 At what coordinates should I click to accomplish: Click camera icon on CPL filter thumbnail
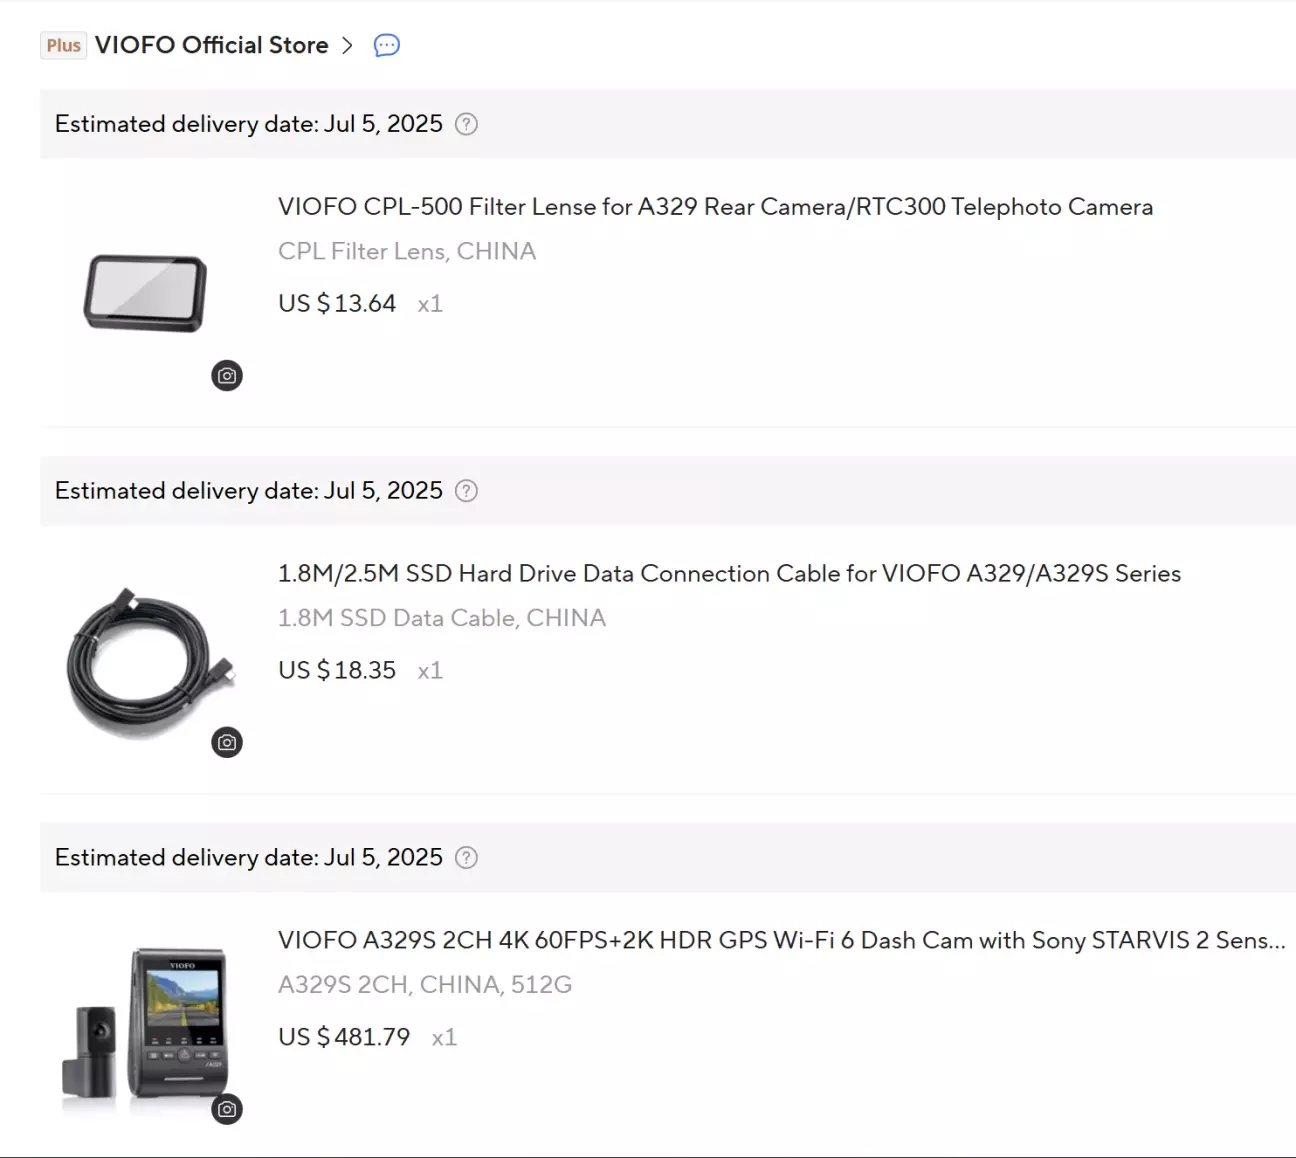click(227, 376)
